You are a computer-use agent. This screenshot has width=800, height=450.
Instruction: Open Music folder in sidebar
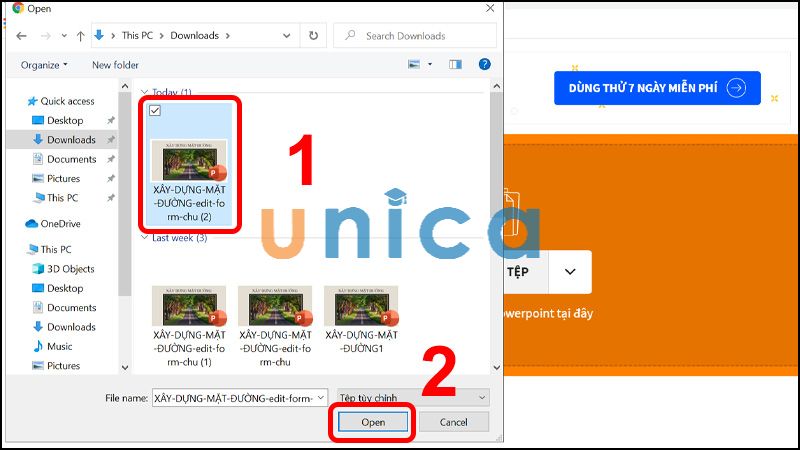point(53,346)
